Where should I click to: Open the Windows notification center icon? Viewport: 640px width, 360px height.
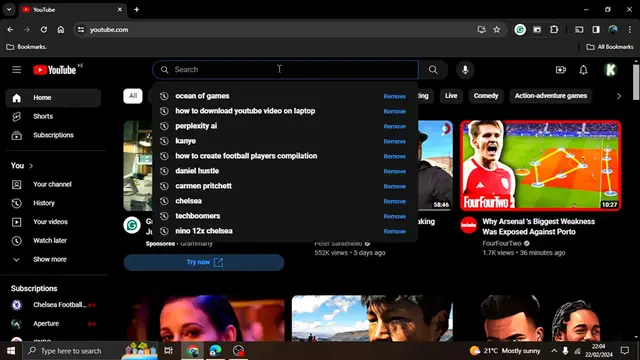(624, 351)
